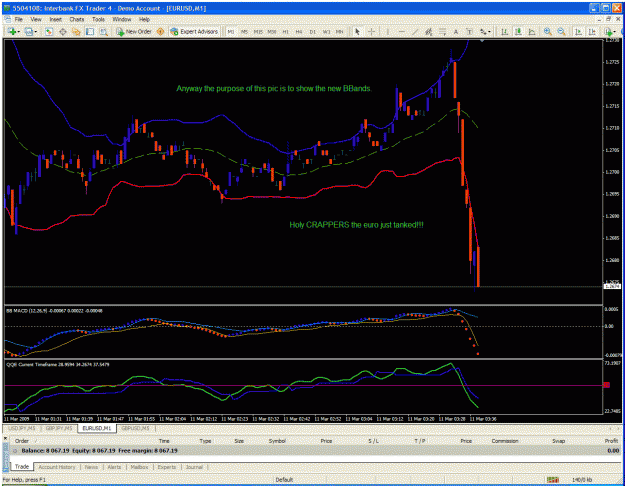Select the Text 'A' tool

click(456, 31)
